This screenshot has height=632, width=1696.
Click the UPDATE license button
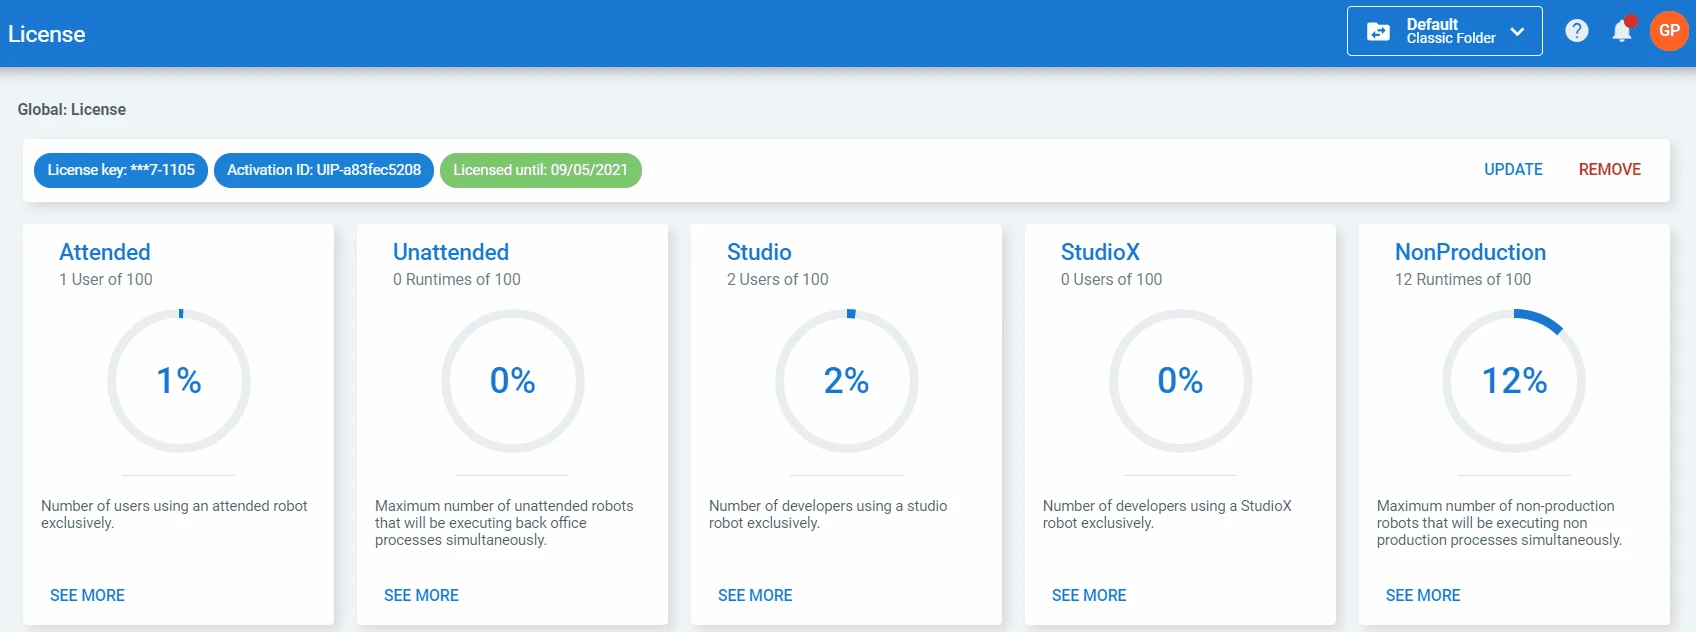pos(1513,170)
